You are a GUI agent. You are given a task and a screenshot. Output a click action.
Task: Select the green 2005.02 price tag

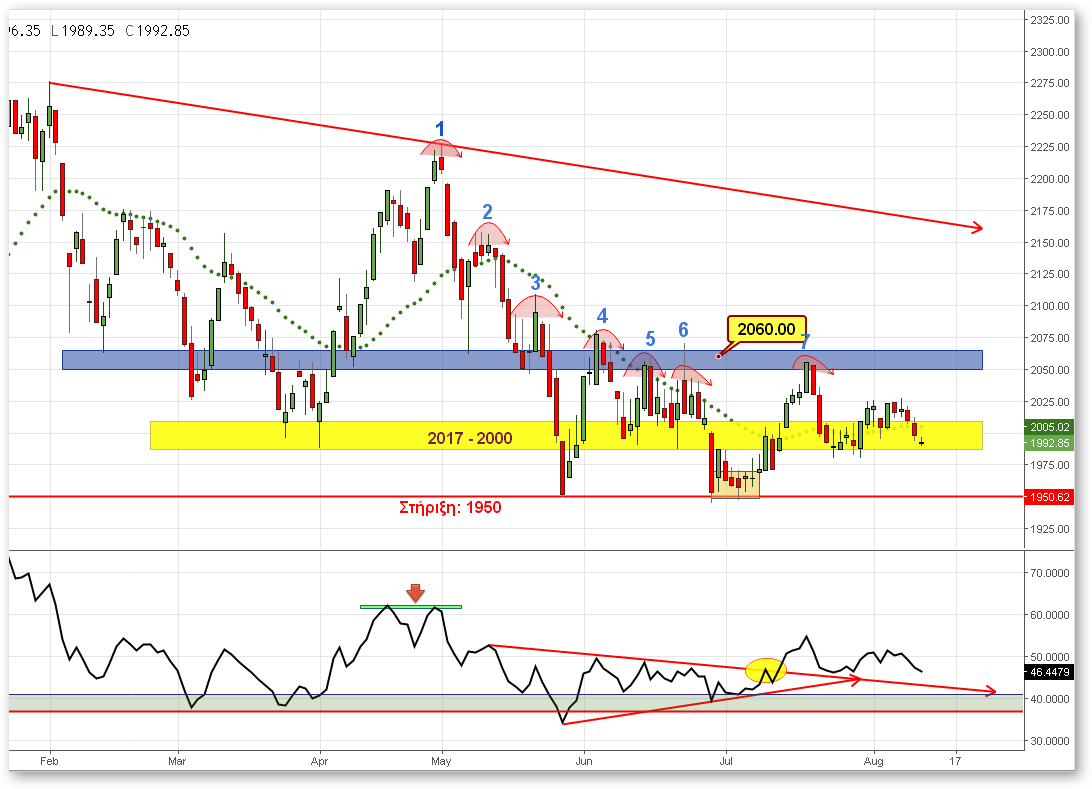click(1049, 427)
